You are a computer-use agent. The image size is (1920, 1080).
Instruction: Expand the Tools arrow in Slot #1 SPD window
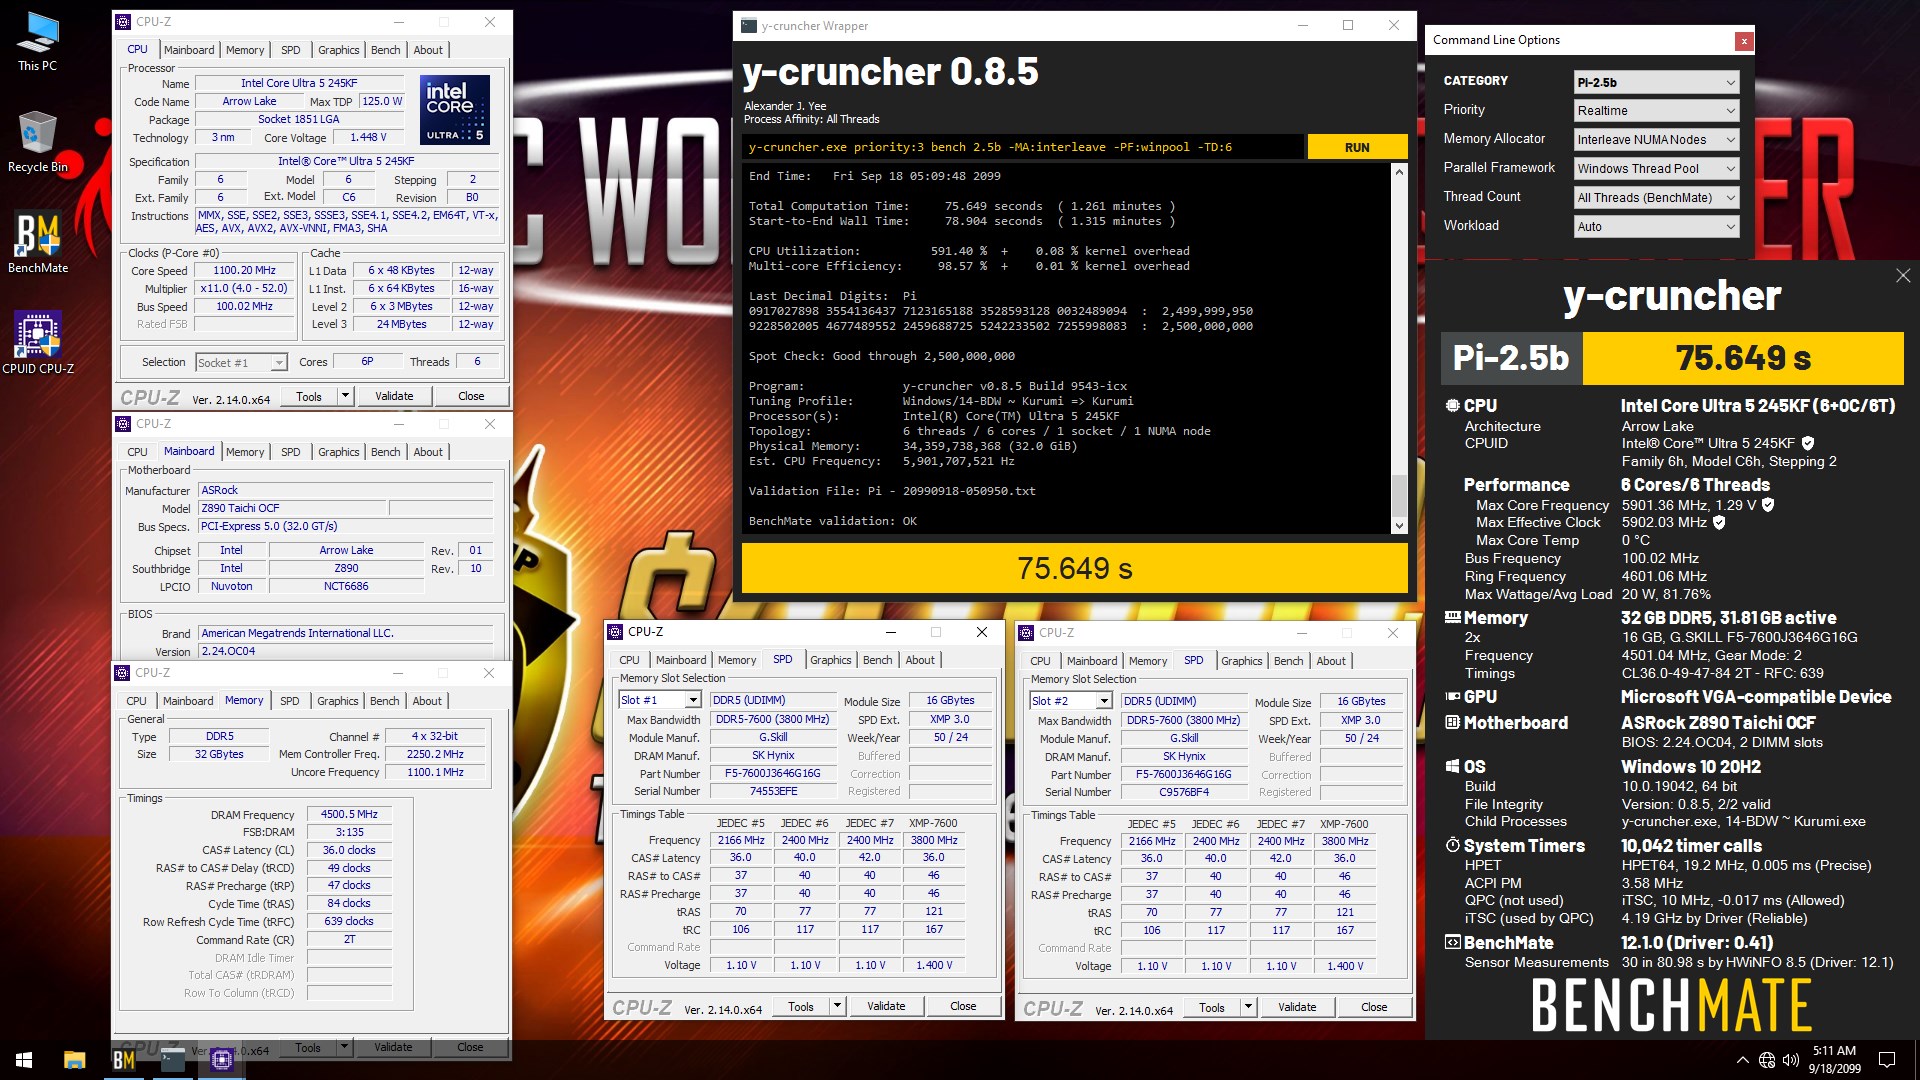click(837, 1006)
